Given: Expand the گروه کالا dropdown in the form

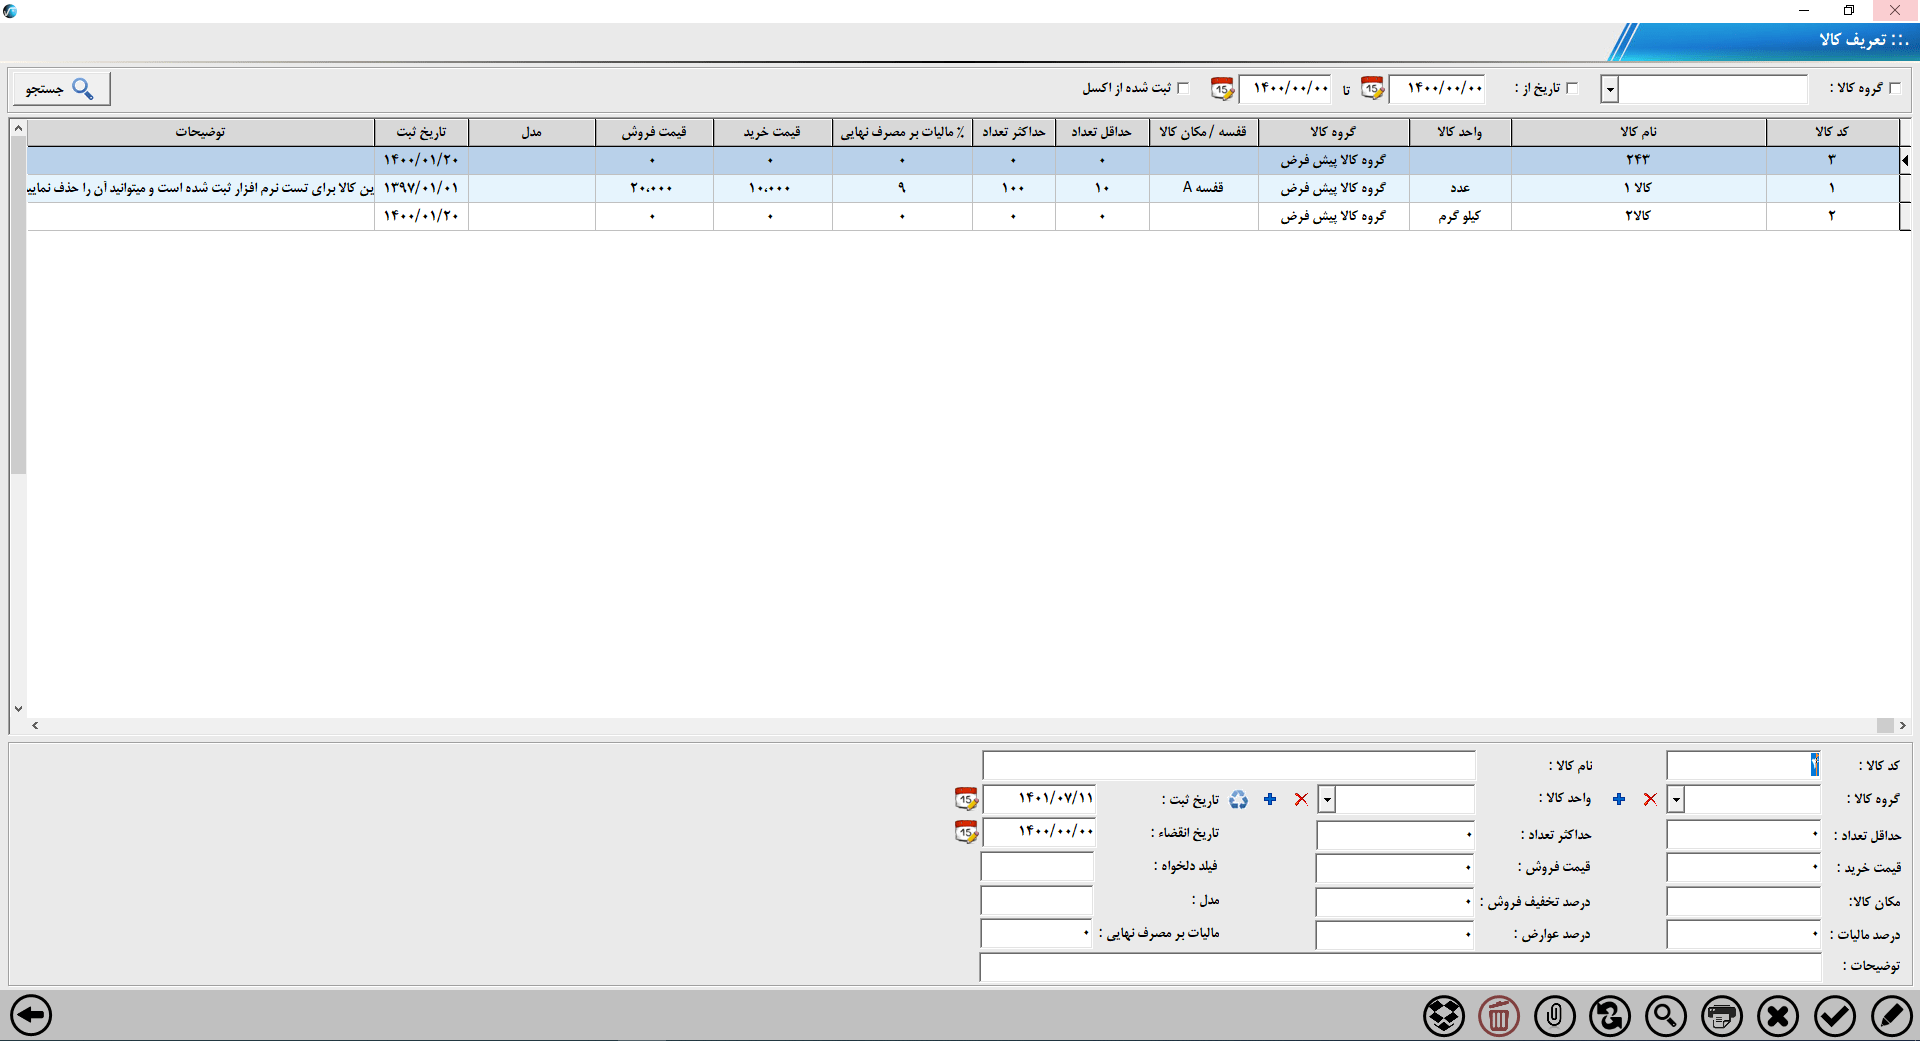Looking at the screenshot, I should (1677, 799).
